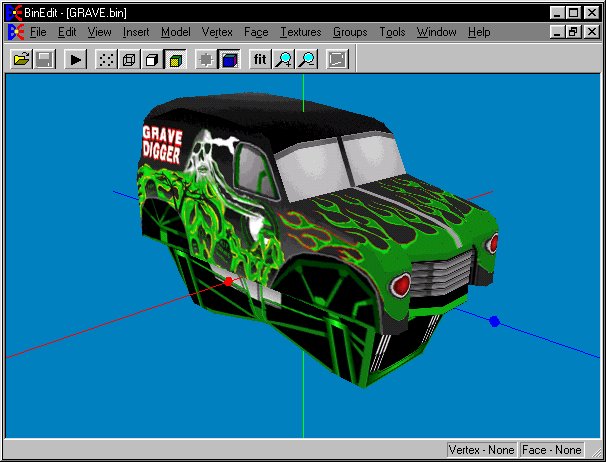Expand the Vertex menu
Screen dimensions: 606x462
pyautogui.click(x=217, y=32)
